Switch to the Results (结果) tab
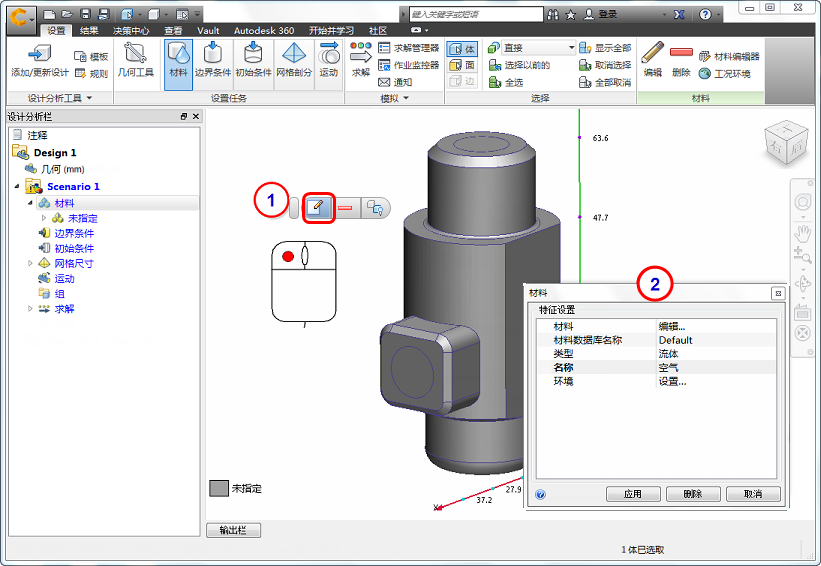Screen dimensions: 821x566 (89, 30)
